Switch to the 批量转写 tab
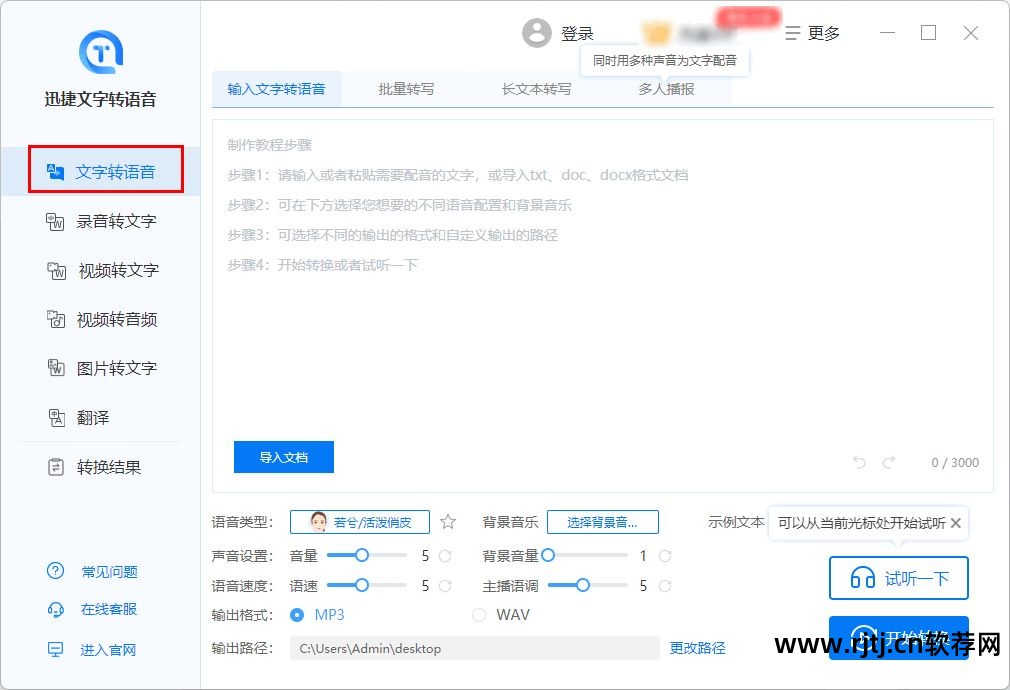The width and height of the screenshot is (1010, 690). (x=405, y=88)
